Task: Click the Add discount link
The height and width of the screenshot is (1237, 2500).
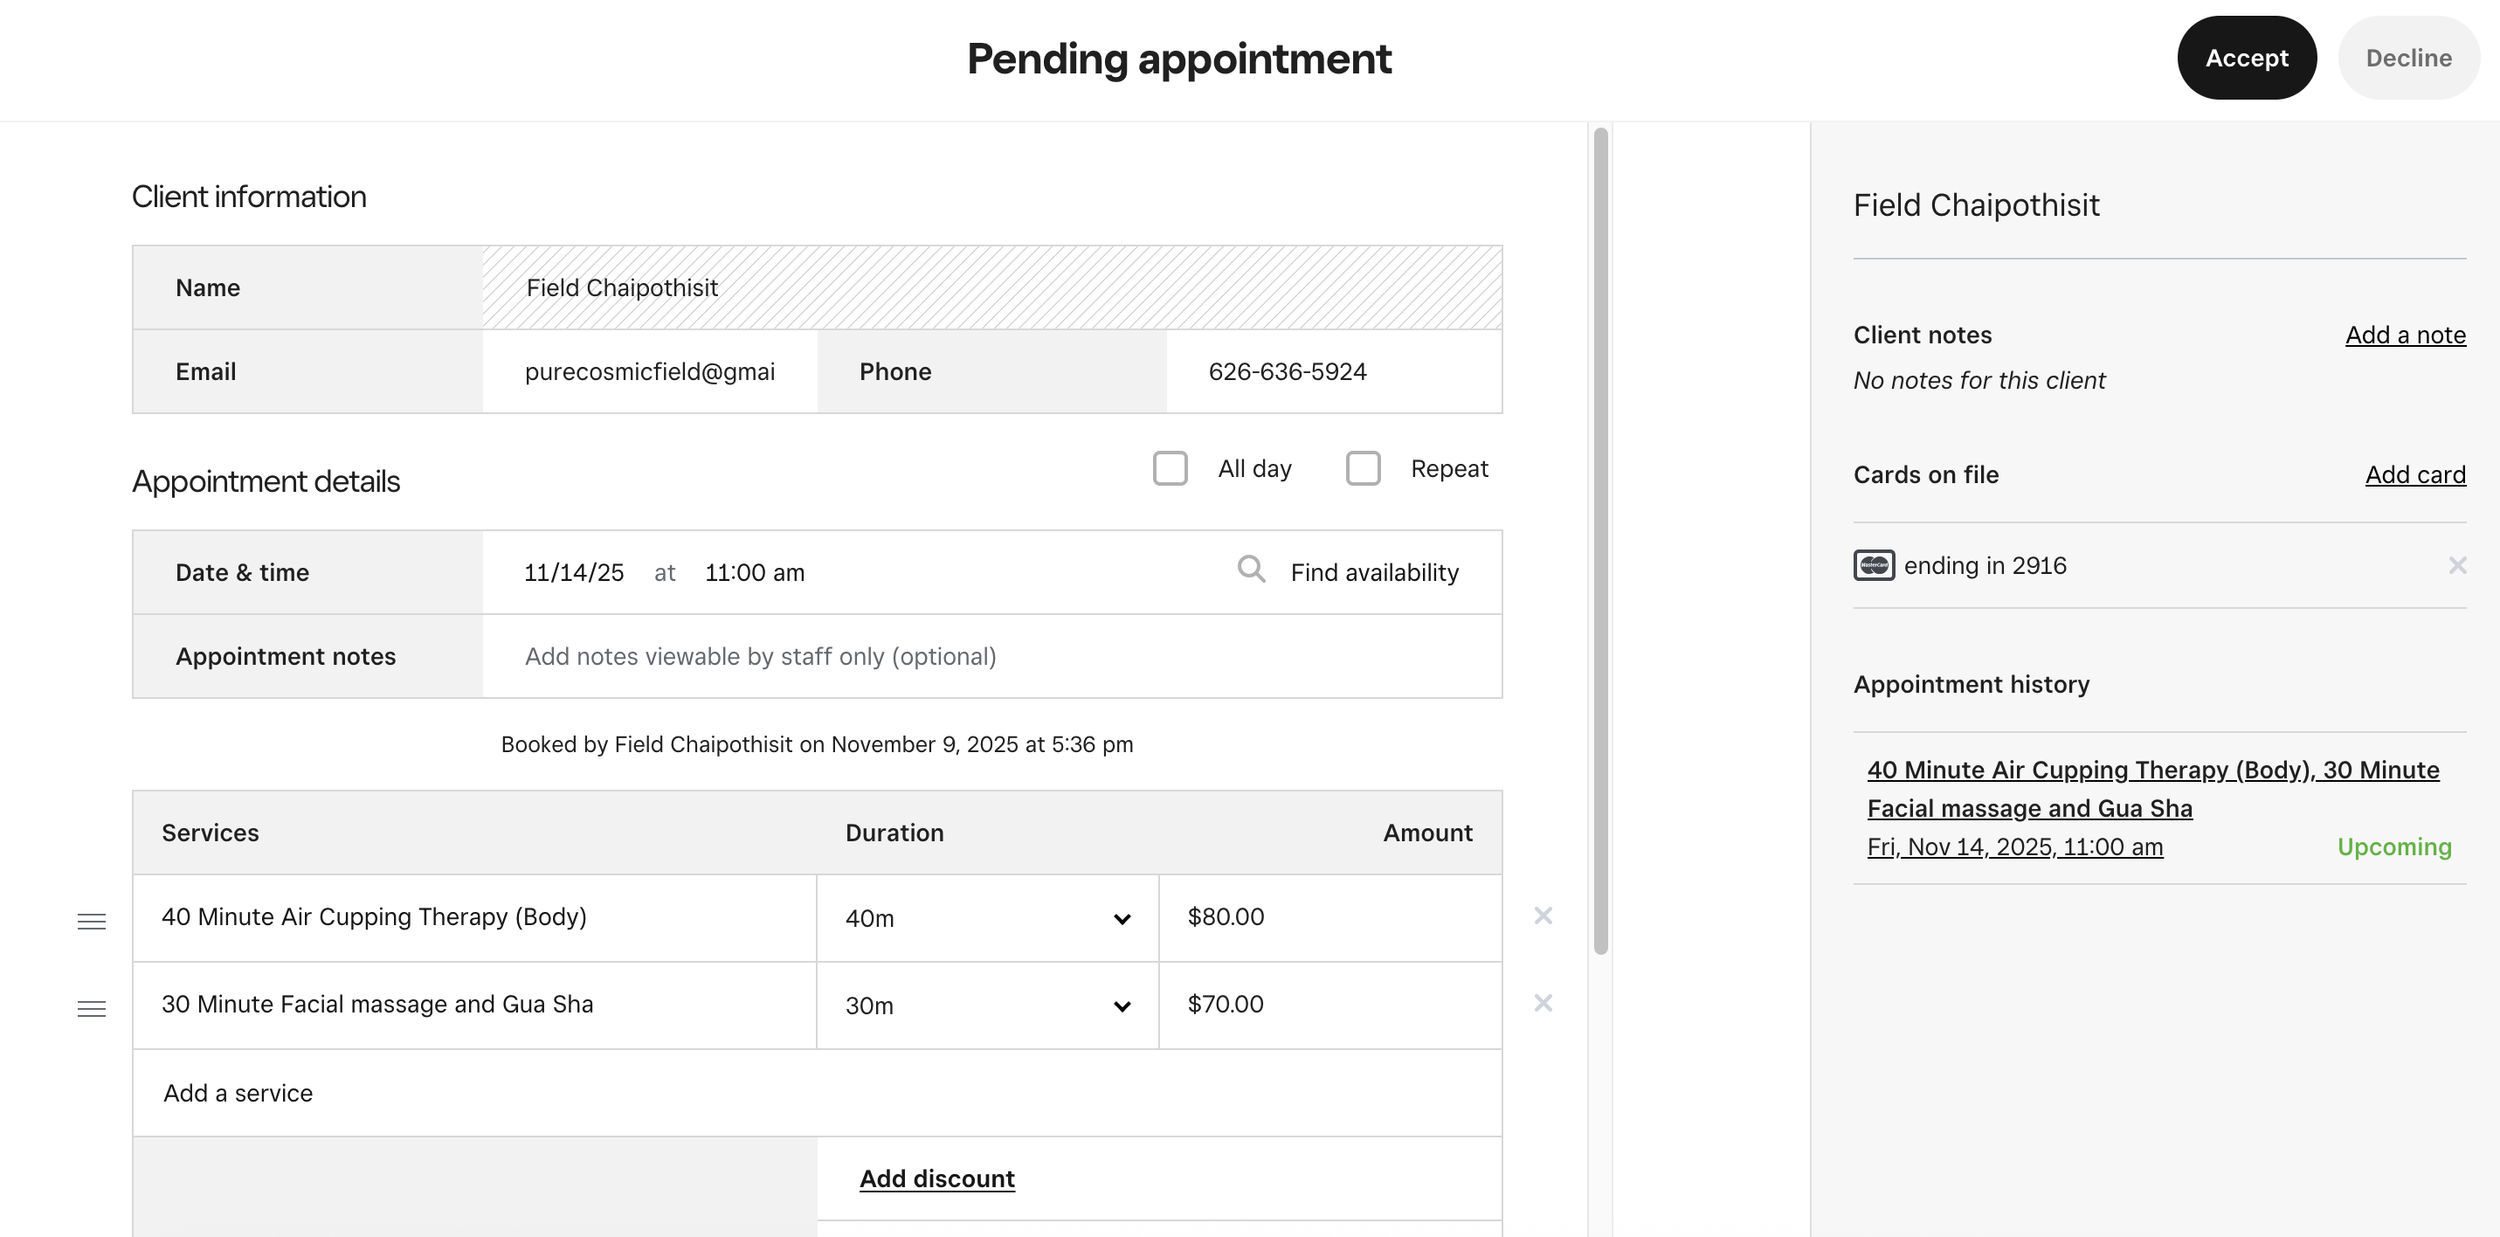Action: pos(937,1178)
